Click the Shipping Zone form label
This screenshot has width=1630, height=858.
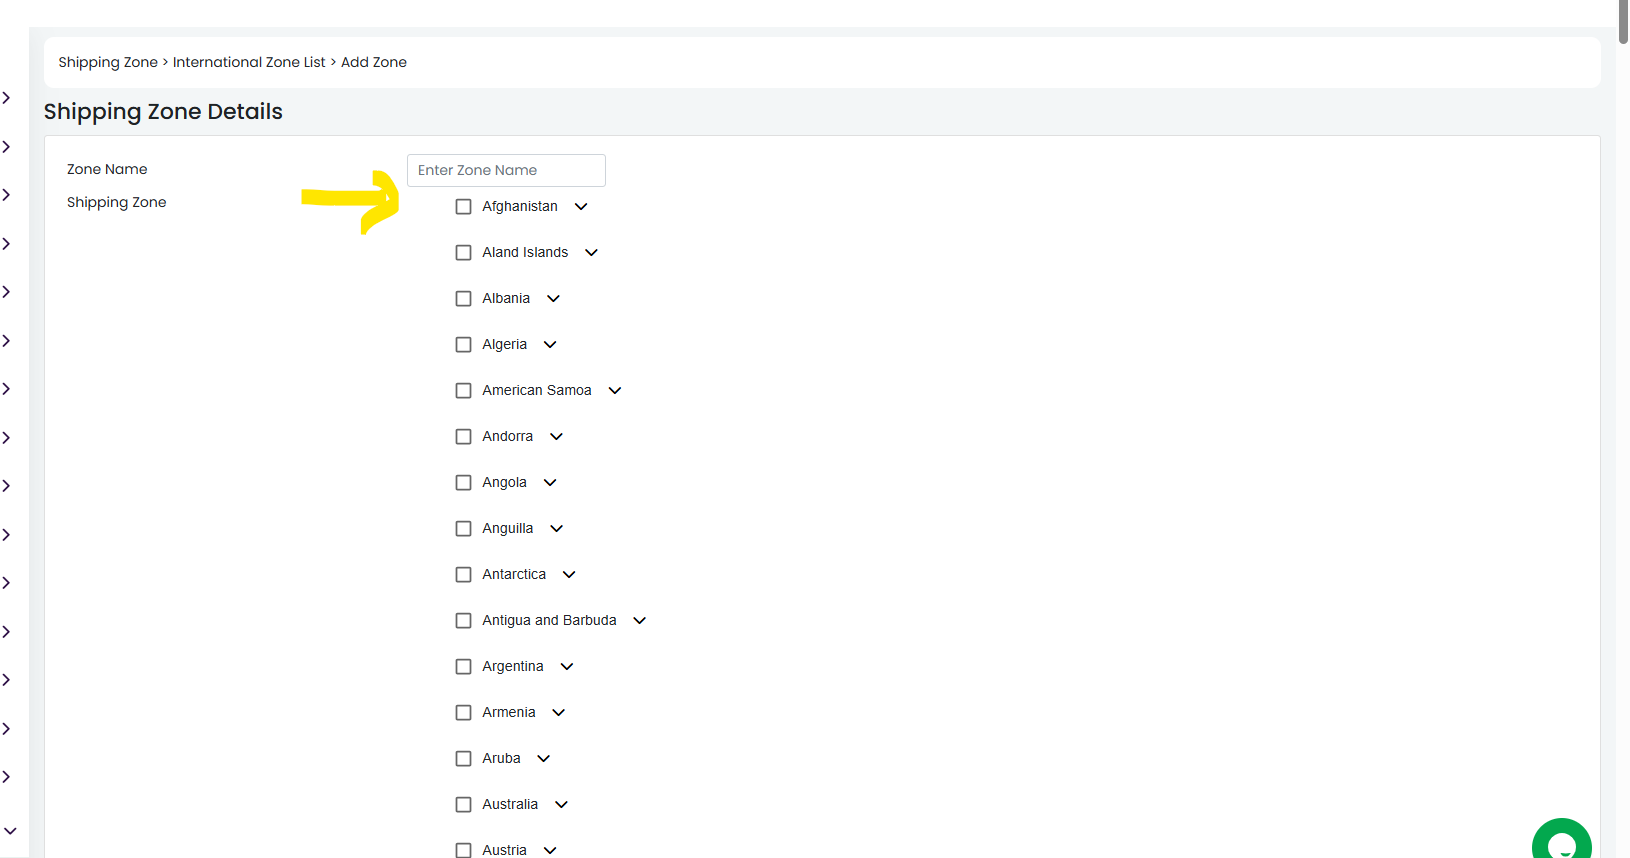point(117,203)
